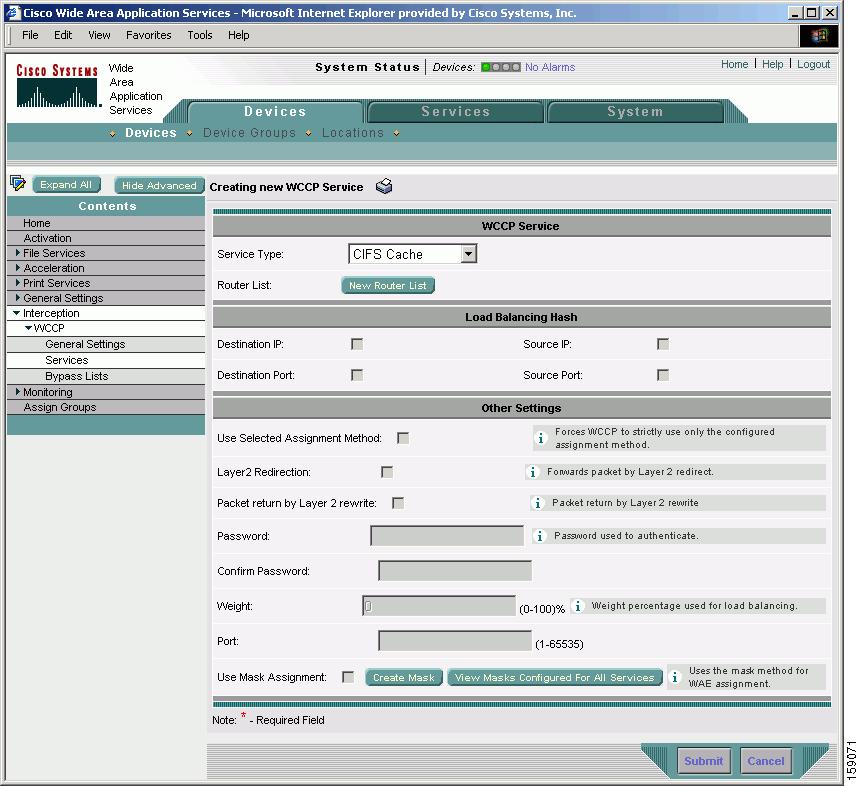Click the Weight input field

[439, 606]
